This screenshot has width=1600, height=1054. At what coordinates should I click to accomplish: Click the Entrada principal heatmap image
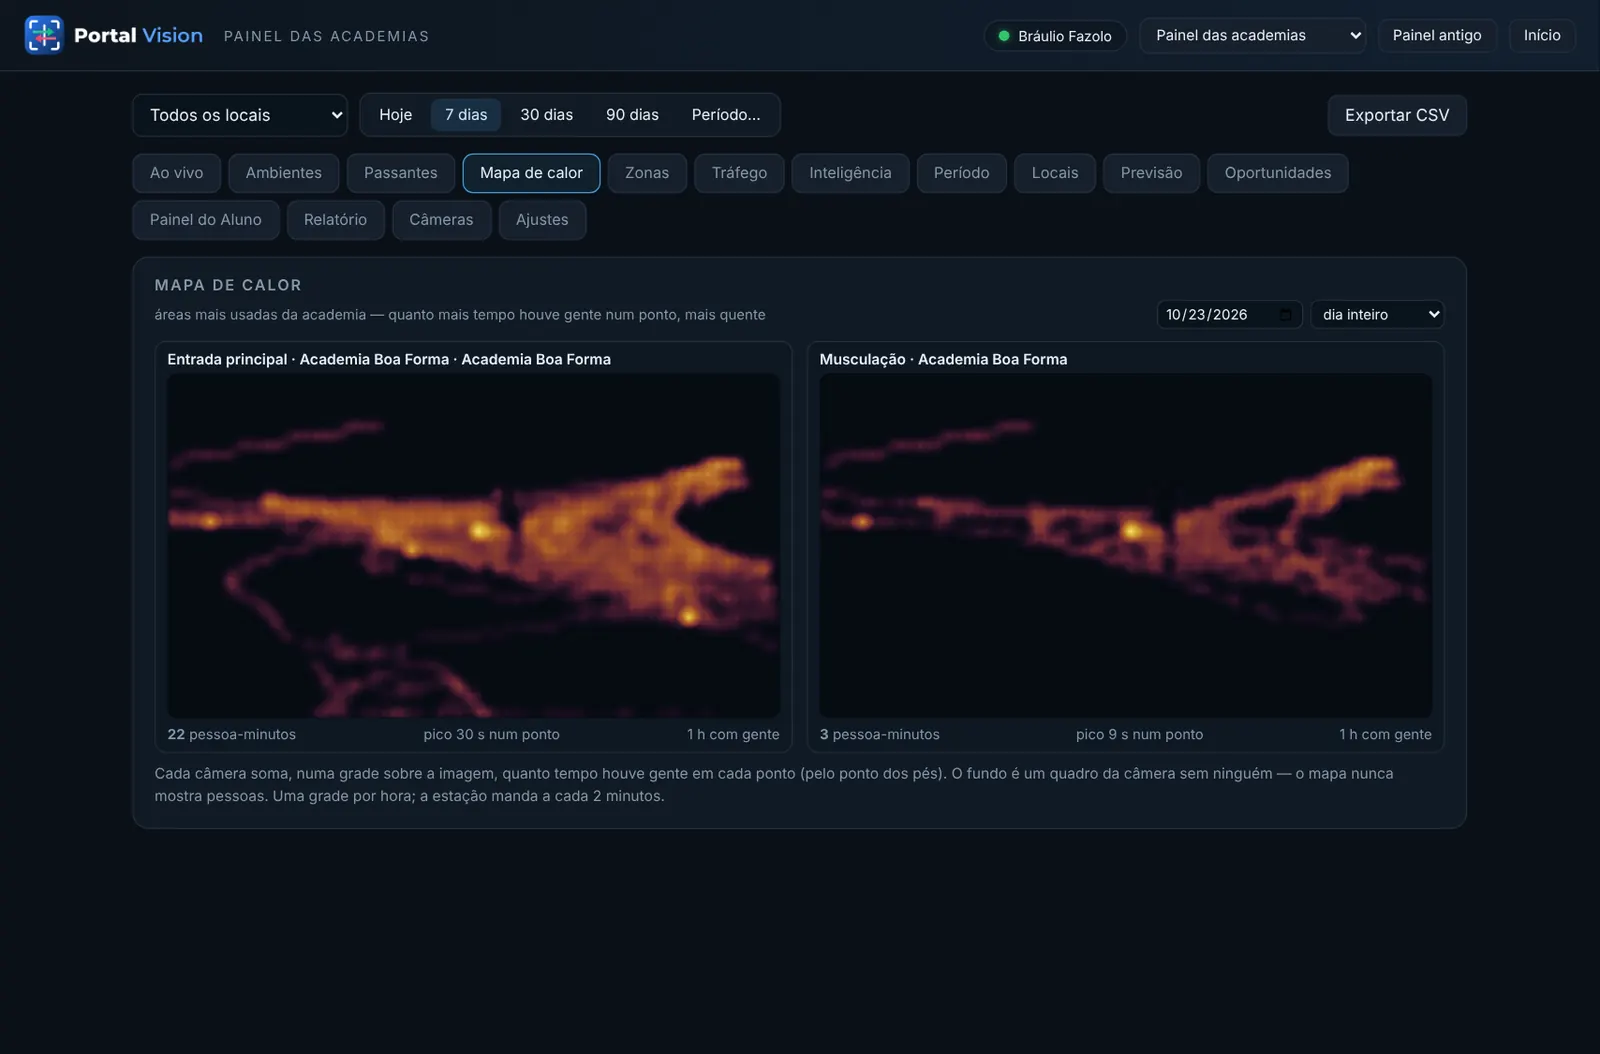[x=474, y=545]
